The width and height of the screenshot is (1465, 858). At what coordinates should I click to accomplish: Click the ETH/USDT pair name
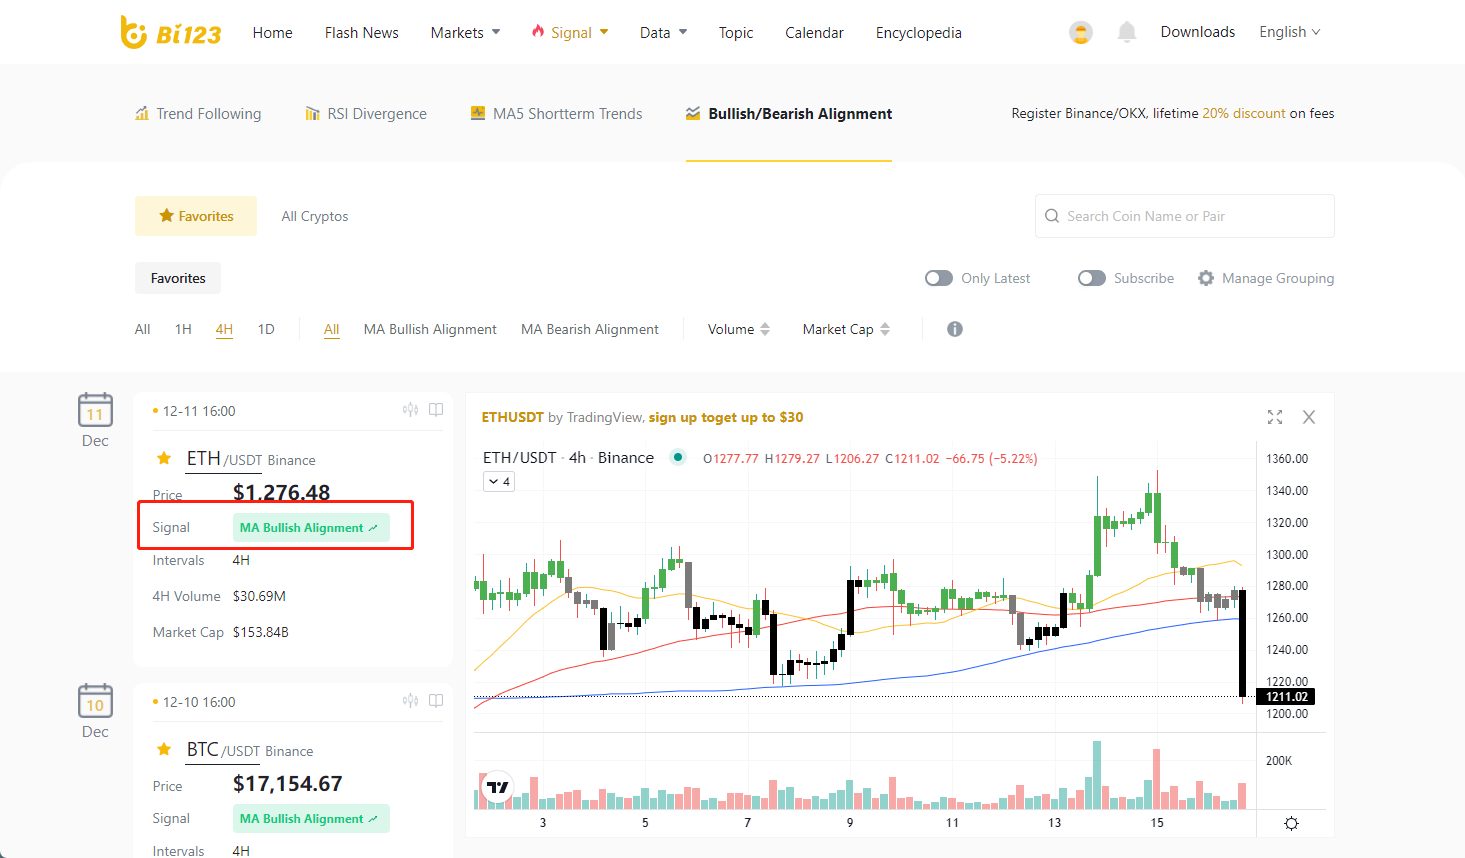(224, 459)
